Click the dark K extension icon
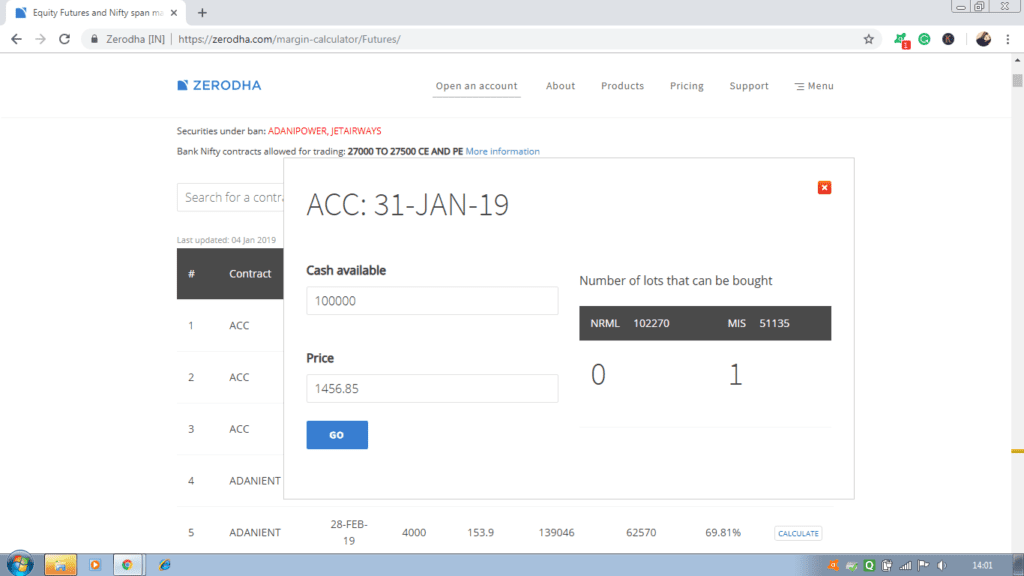This screenshot has height=576, width=1024. (947, 38)
